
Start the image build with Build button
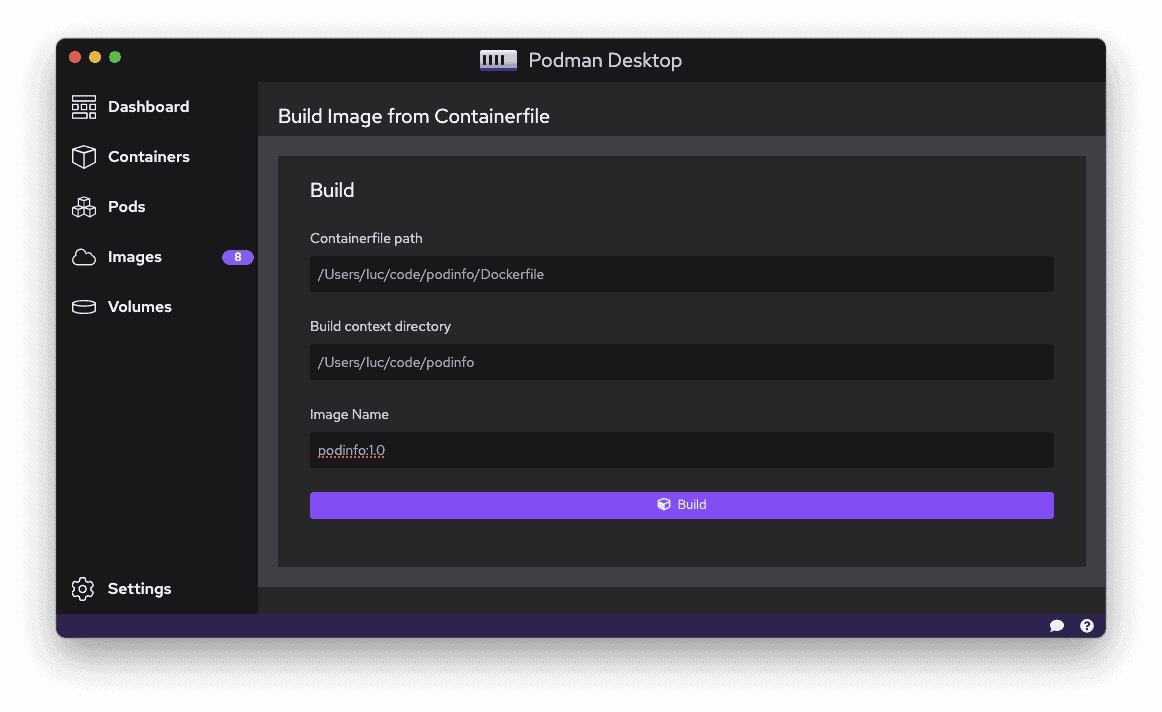pos(682,505)
